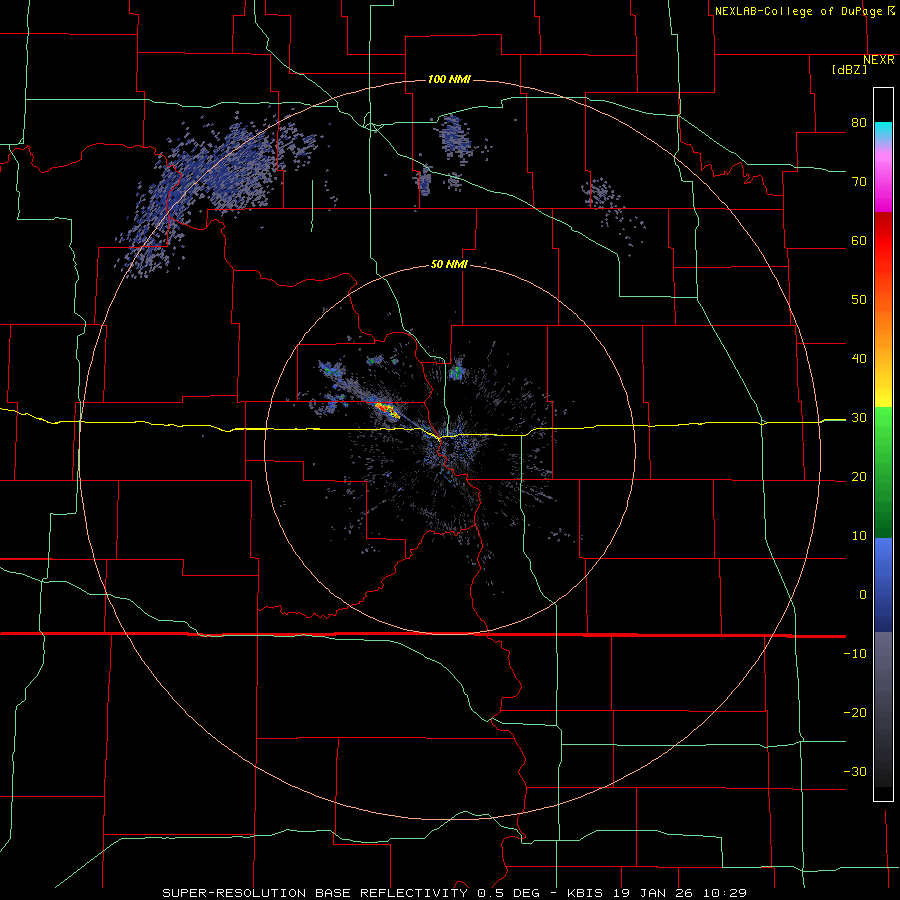Click the 20 value on the dBZ scale
Image resolution: width=900 pixels, height=900 pixels.
[x=859, y=476]
